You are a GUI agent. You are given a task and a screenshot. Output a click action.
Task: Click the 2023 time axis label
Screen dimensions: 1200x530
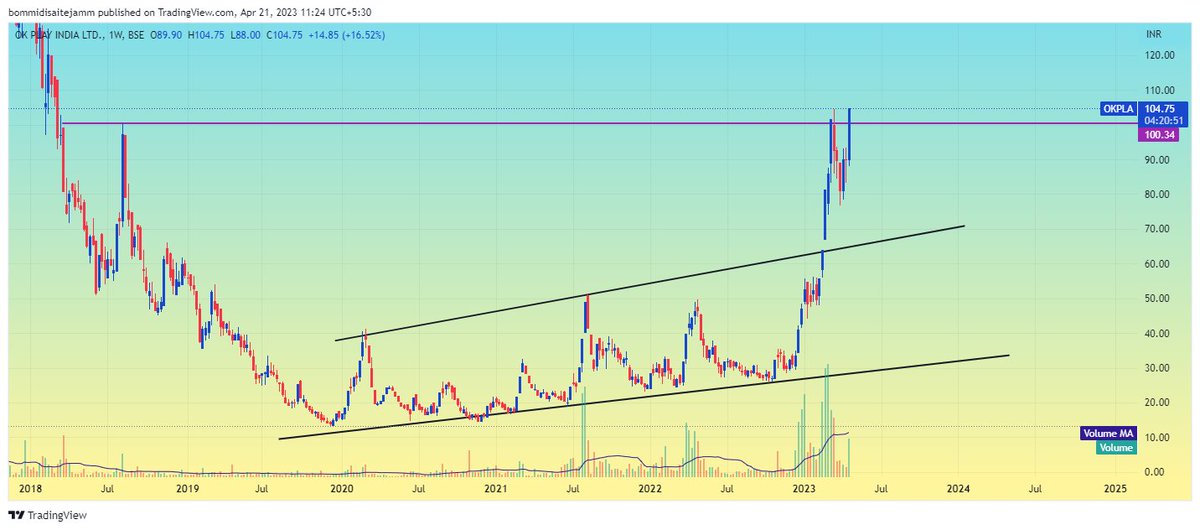click(805, 490)
